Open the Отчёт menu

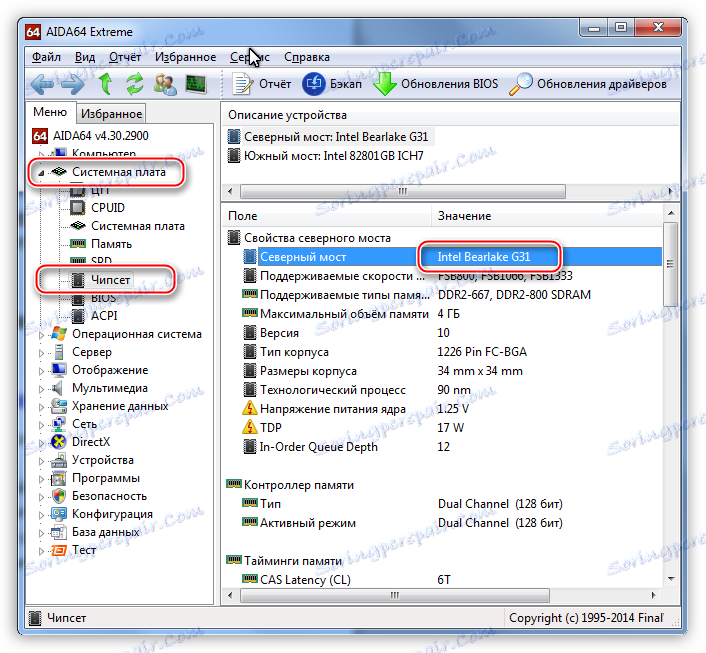pos(125,57)
